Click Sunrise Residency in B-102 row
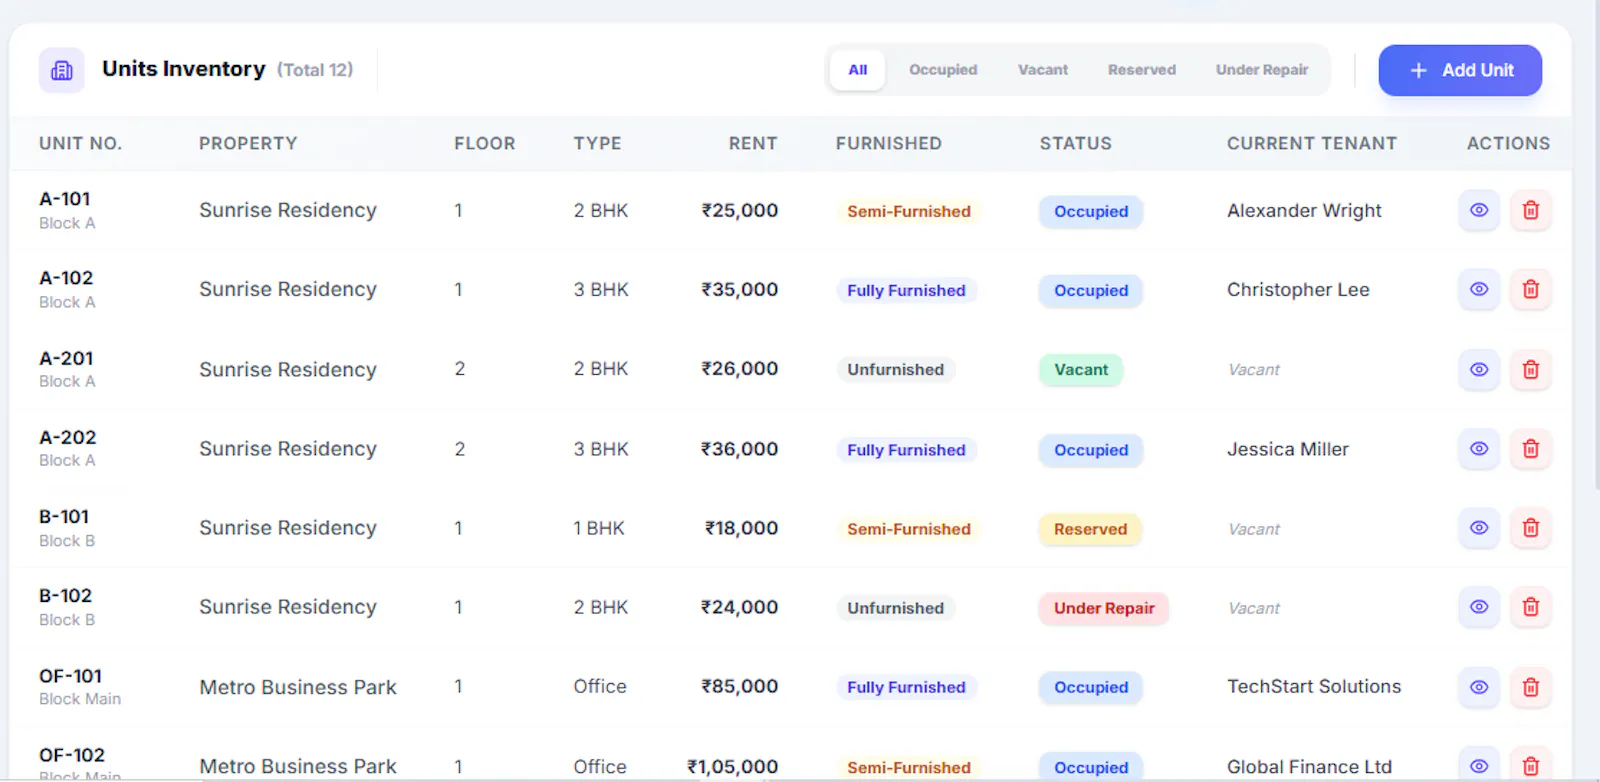The height and width of the screenshot is (782, 1600). click(x=288, y=607)
